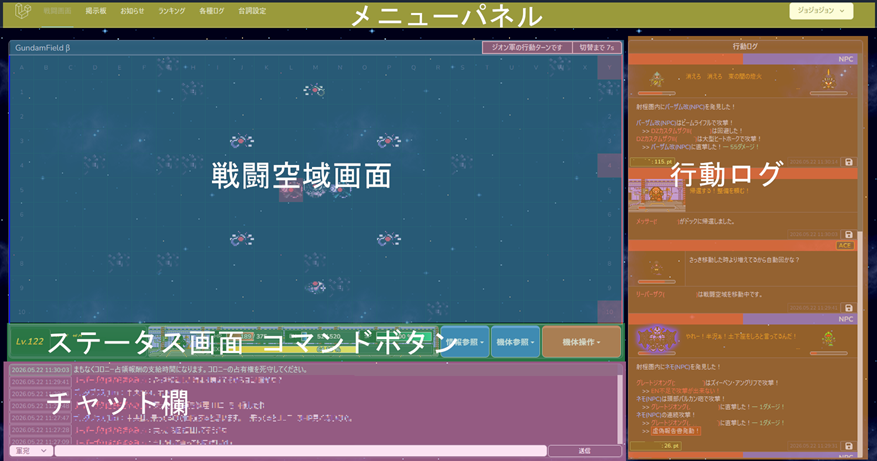Expand the 機体参照 command menu
Image resolution: width=877 pixels, height=461 pixels.
point(515,342)
